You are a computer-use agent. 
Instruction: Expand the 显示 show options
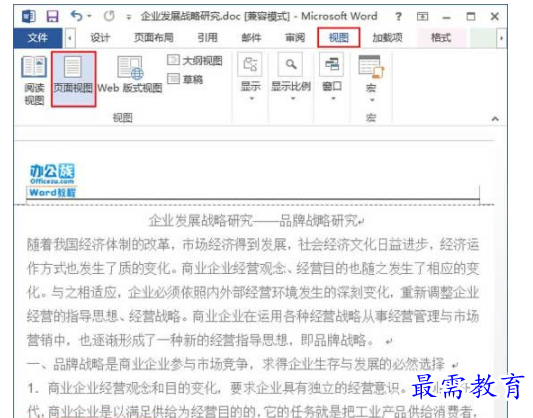click(x=251, y=77)
